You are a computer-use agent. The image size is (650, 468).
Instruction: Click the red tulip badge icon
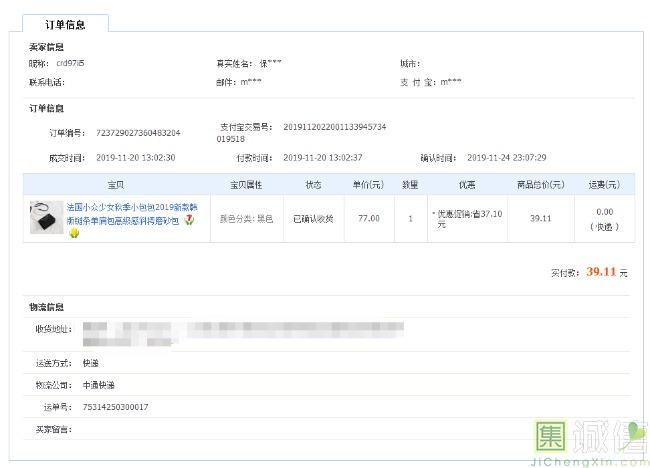tap(190, 219)
